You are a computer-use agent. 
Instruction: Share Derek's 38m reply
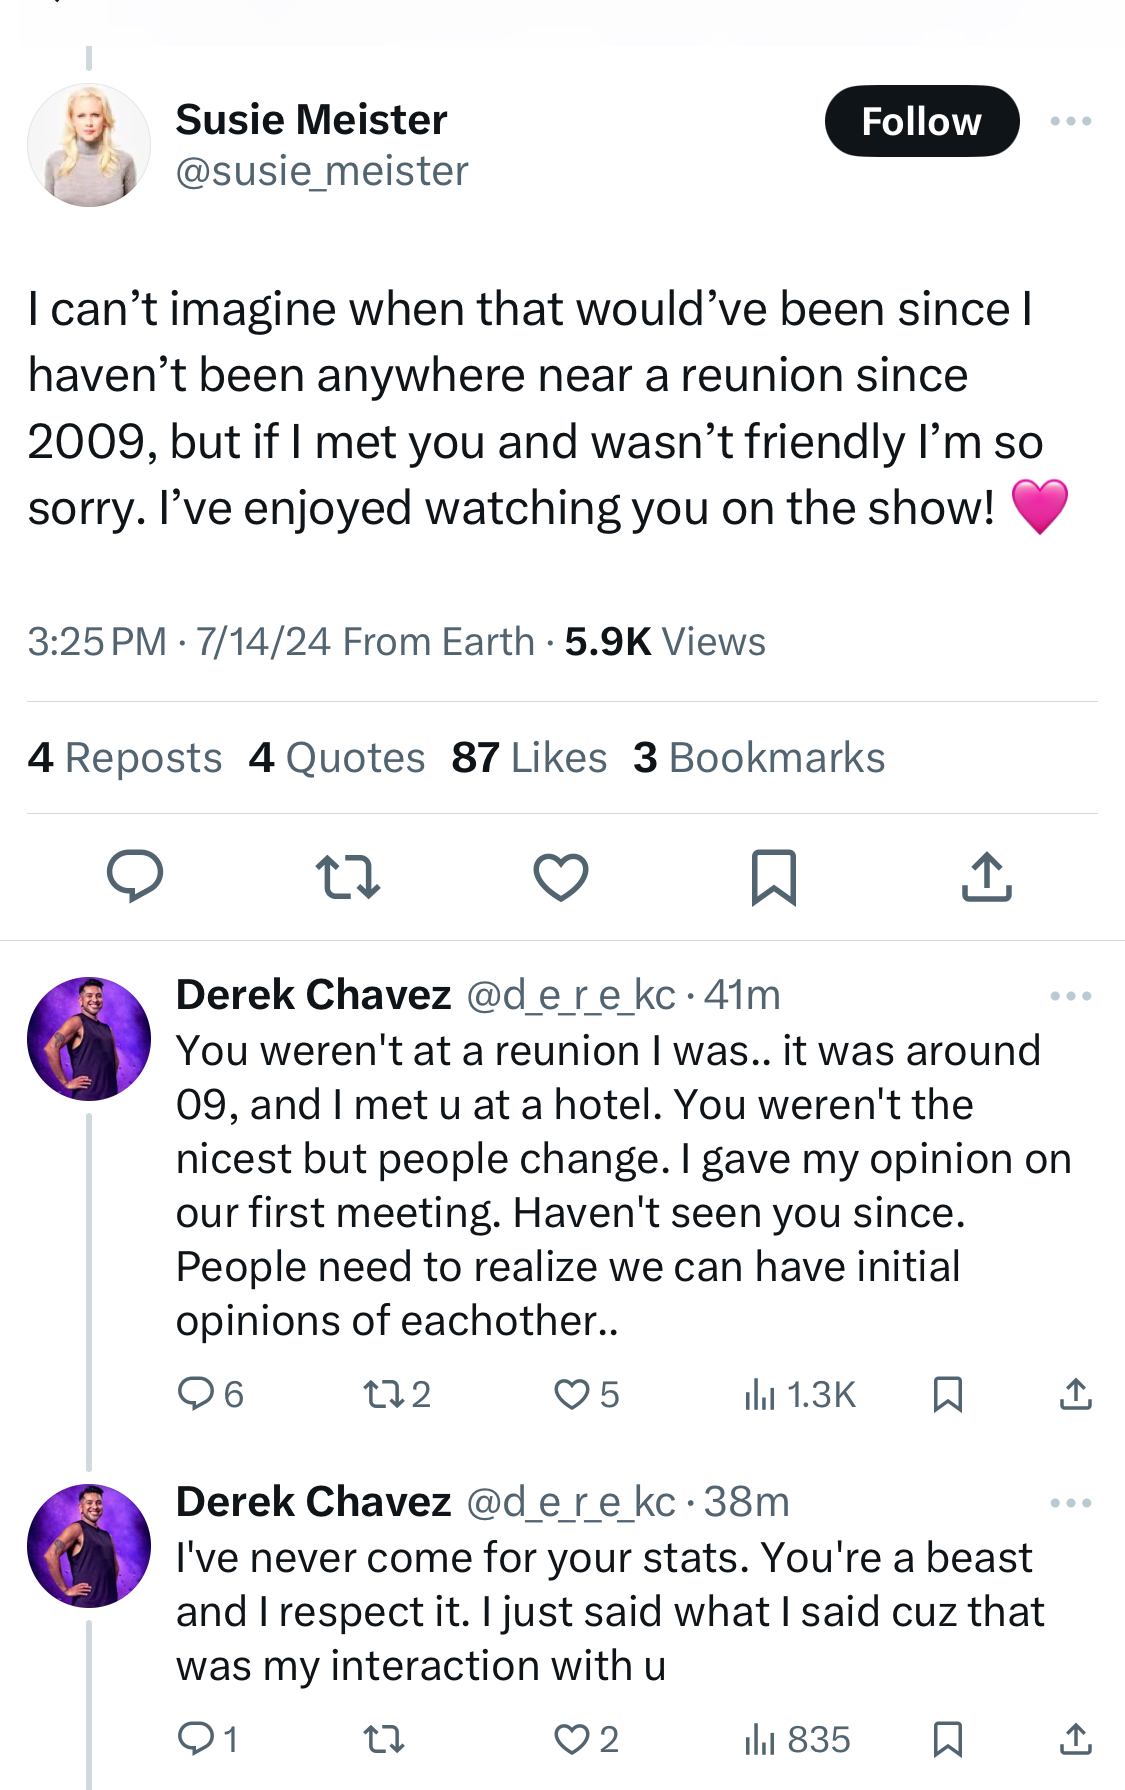[1075, 1740]
